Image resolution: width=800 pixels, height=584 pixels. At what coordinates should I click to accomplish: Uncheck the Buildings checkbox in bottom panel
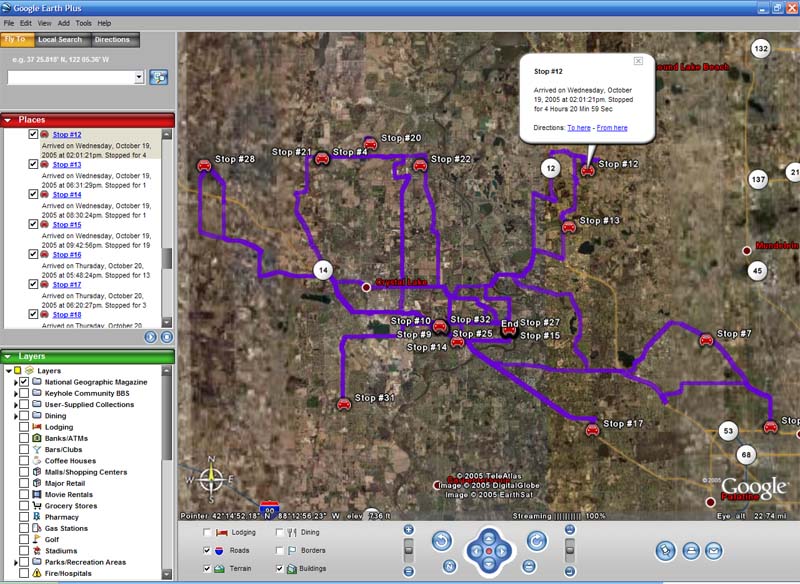point(280,568)
